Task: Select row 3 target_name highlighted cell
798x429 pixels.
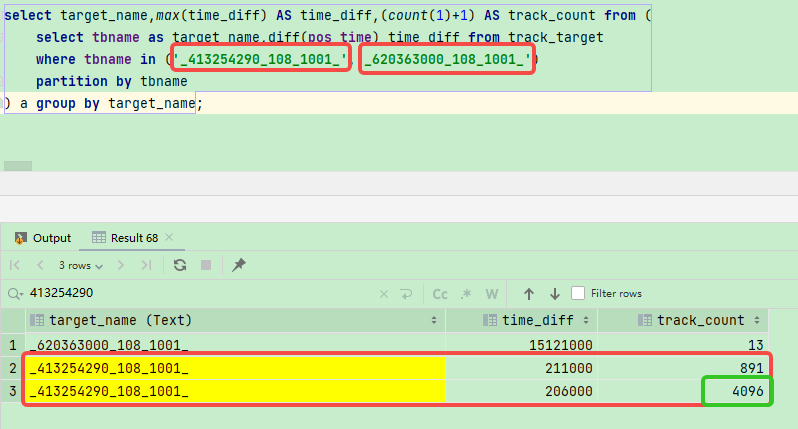Action: 235,391
